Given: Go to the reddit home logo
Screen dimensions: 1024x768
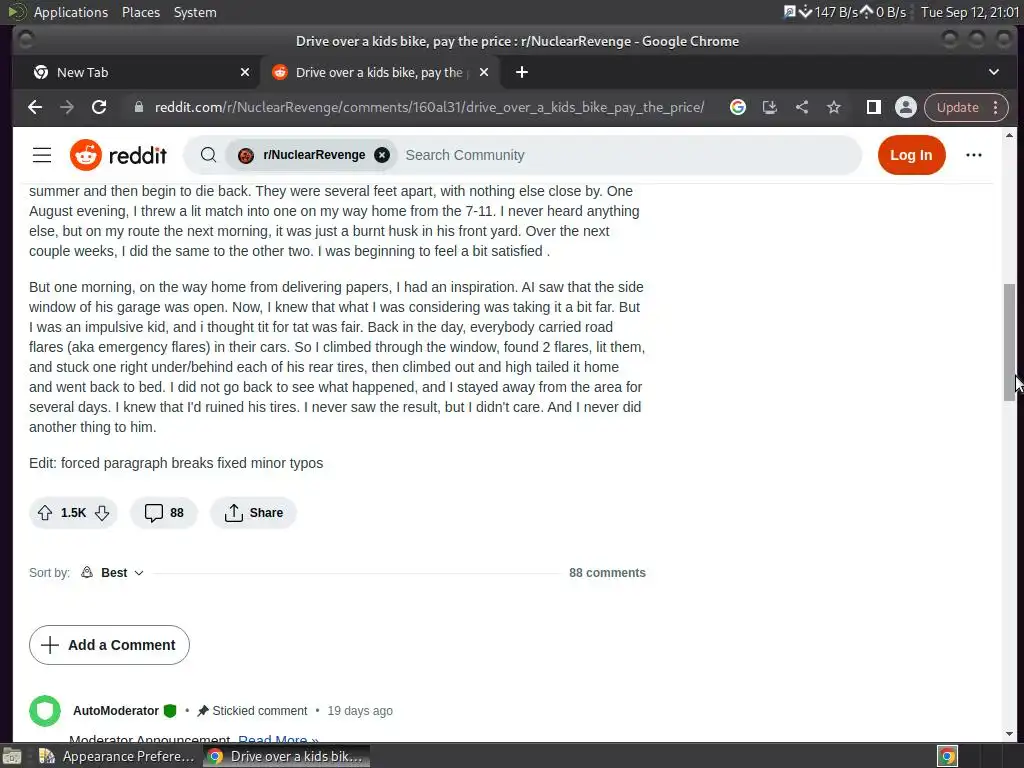Looking at the screenshot, I should coord(118,155).
